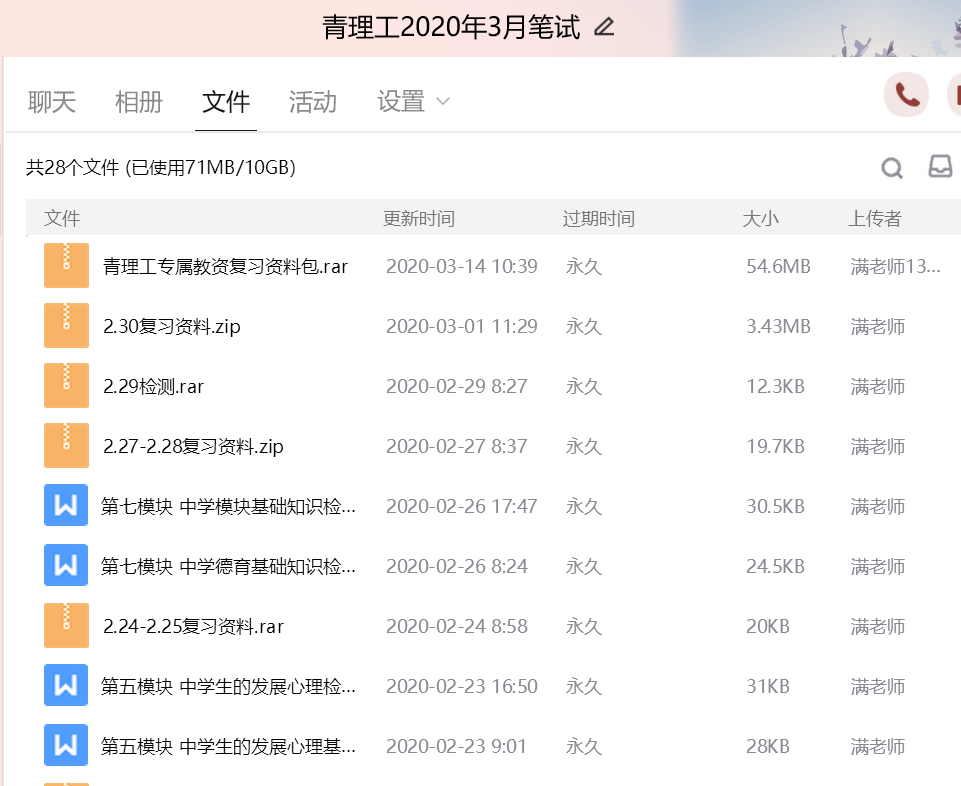
Task: Go to the 活动 tab
Action: [x=313, y=101]
